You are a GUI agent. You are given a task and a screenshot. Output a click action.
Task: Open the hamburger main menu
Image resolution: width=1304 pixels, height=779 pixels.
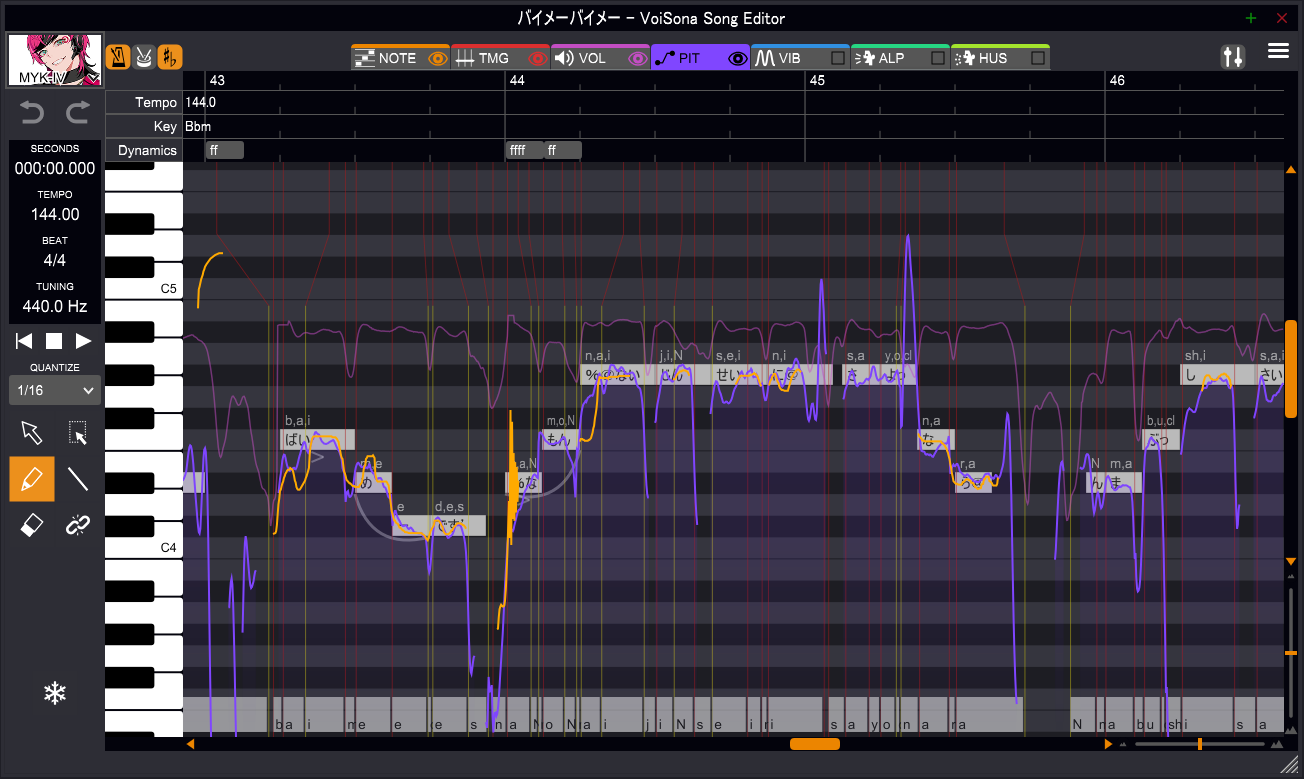[1278, 51]
